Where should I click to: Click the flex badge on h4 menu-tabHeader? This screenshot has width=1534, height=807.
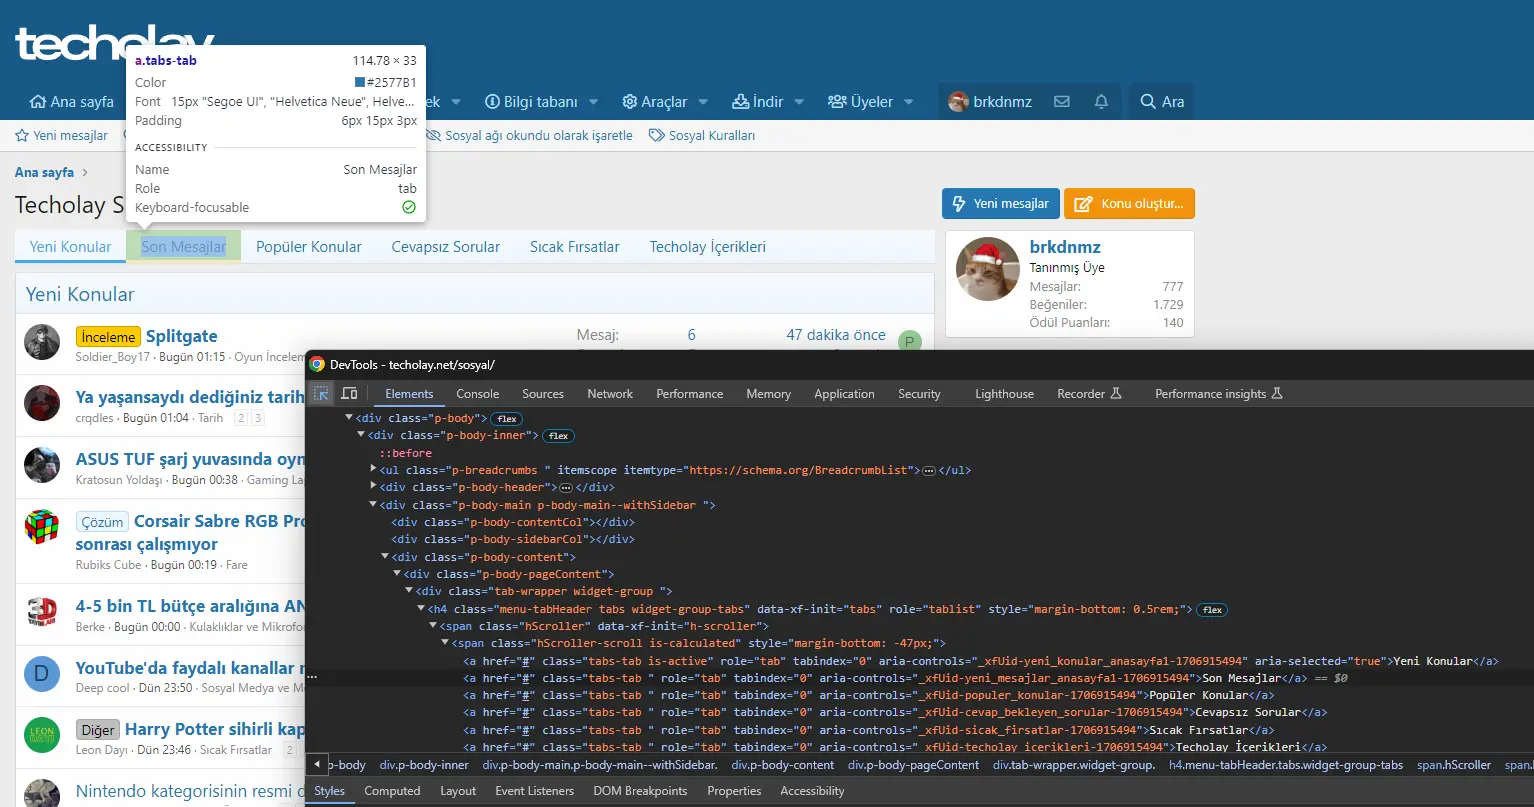click(x=1213, y=610)
